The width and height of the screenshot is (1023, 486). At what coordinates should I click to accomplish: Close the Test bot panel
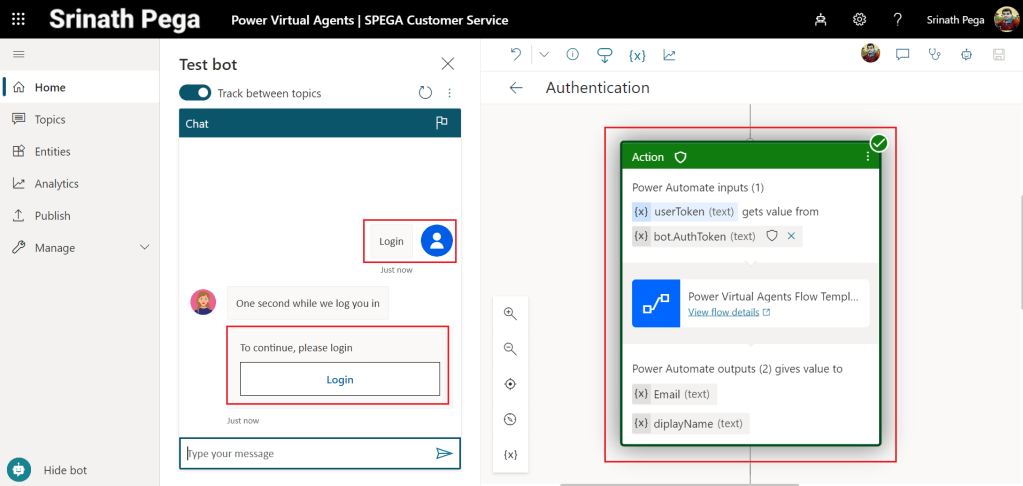click(x=448, y=64)
